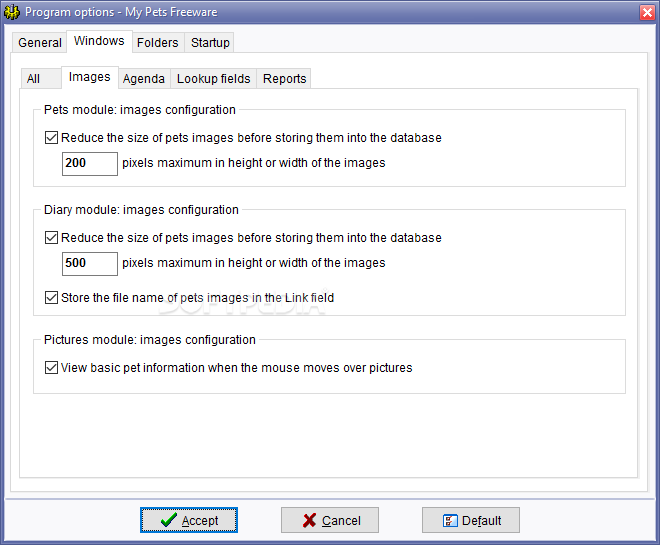Open the Startup tab
The height and width of the screenshot is (545, 660).
pos(210,43)
